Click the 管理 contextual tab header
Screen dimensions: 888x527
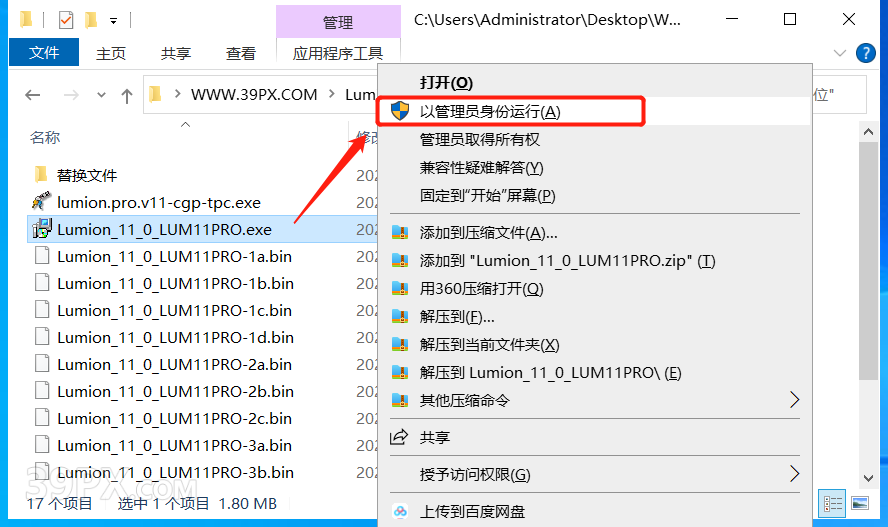(338, 22)
